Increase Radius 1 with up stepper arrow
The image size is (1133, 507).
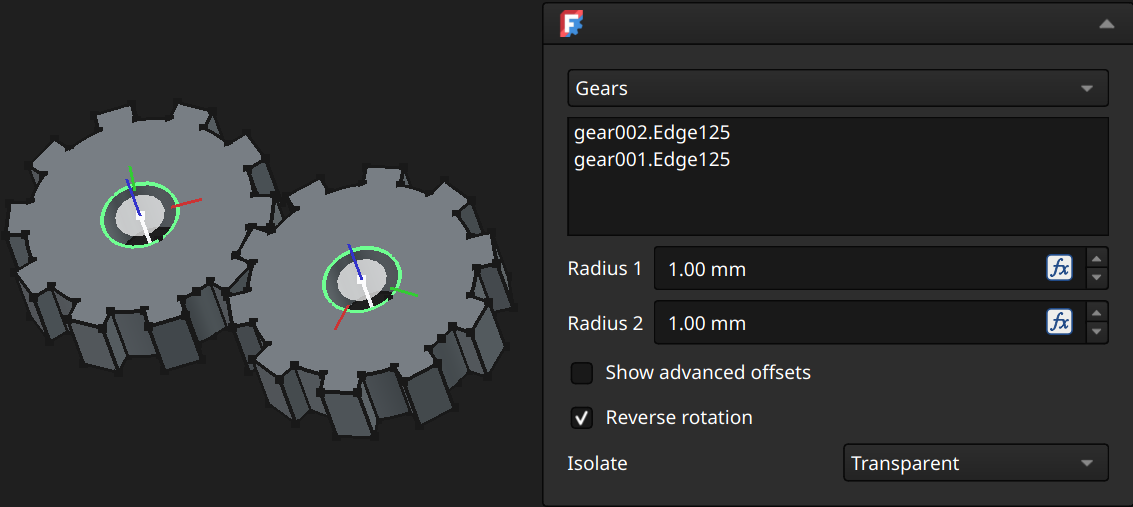pyautogui.click(x=1097, y=259)
